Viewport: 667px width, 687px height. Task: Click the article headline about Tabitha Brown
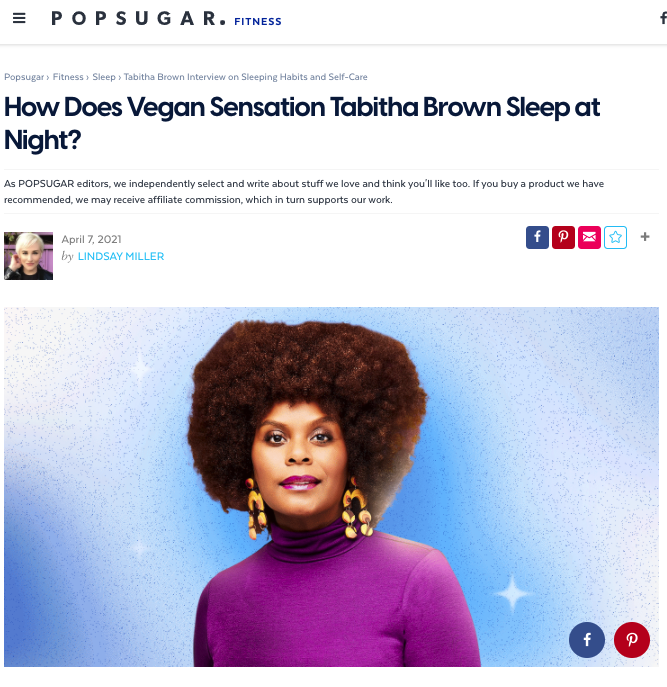point(302,124)
